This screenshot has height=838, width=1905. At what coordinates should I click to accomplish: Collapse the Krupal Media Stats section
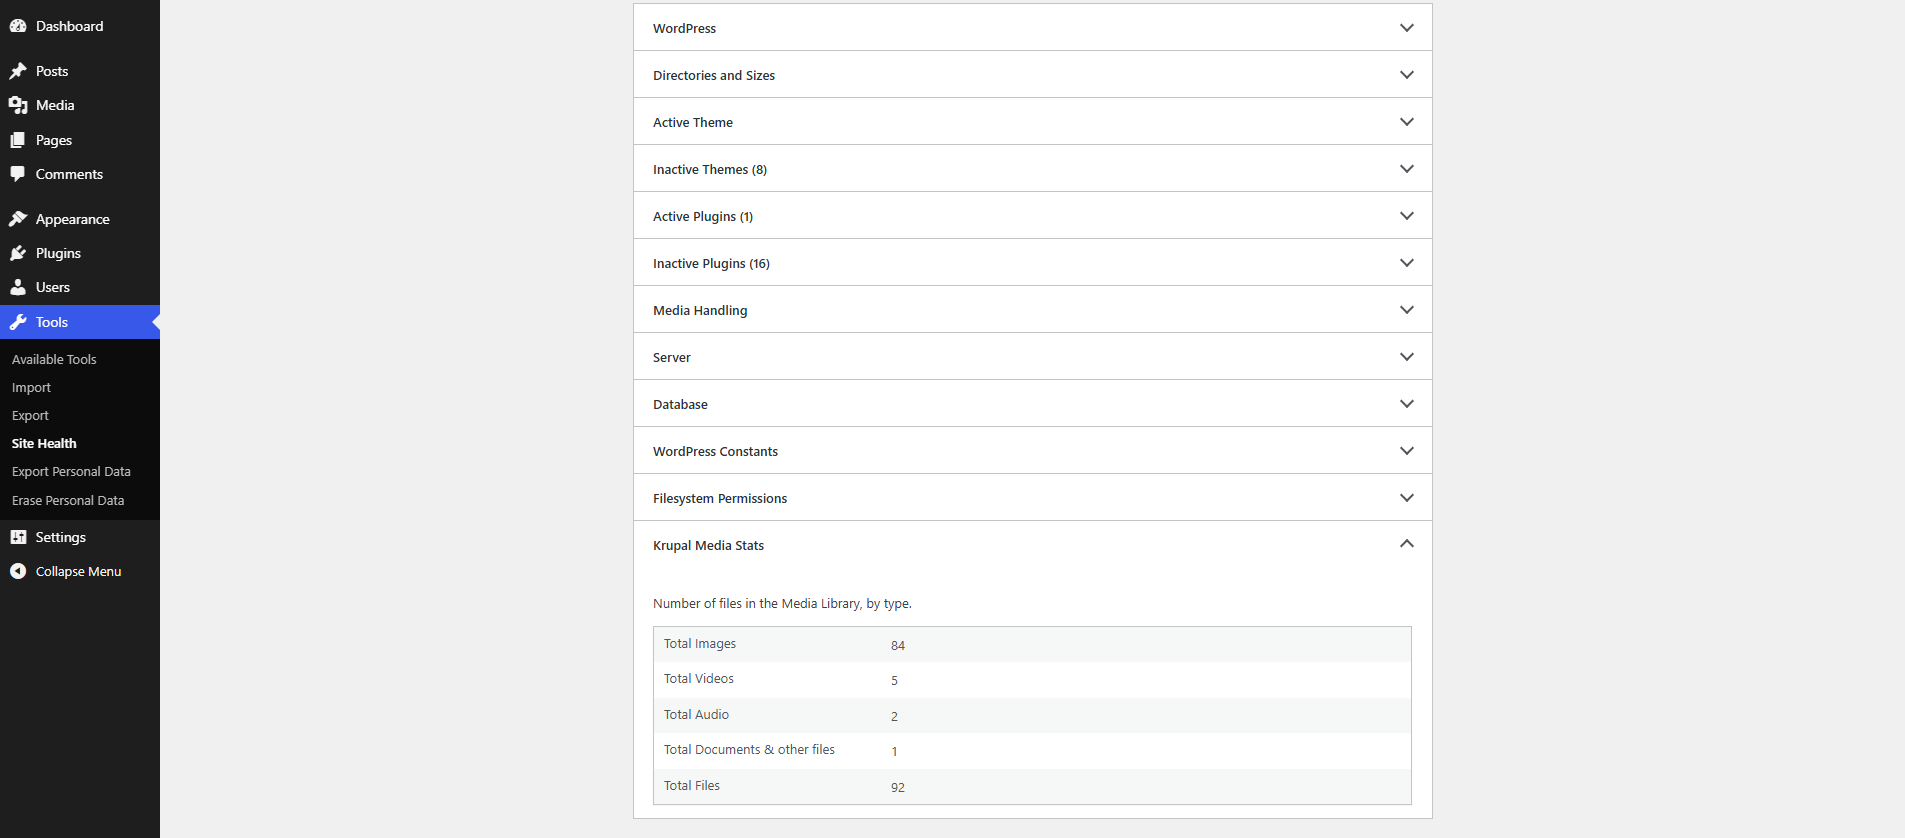[x=1033, y=545]
